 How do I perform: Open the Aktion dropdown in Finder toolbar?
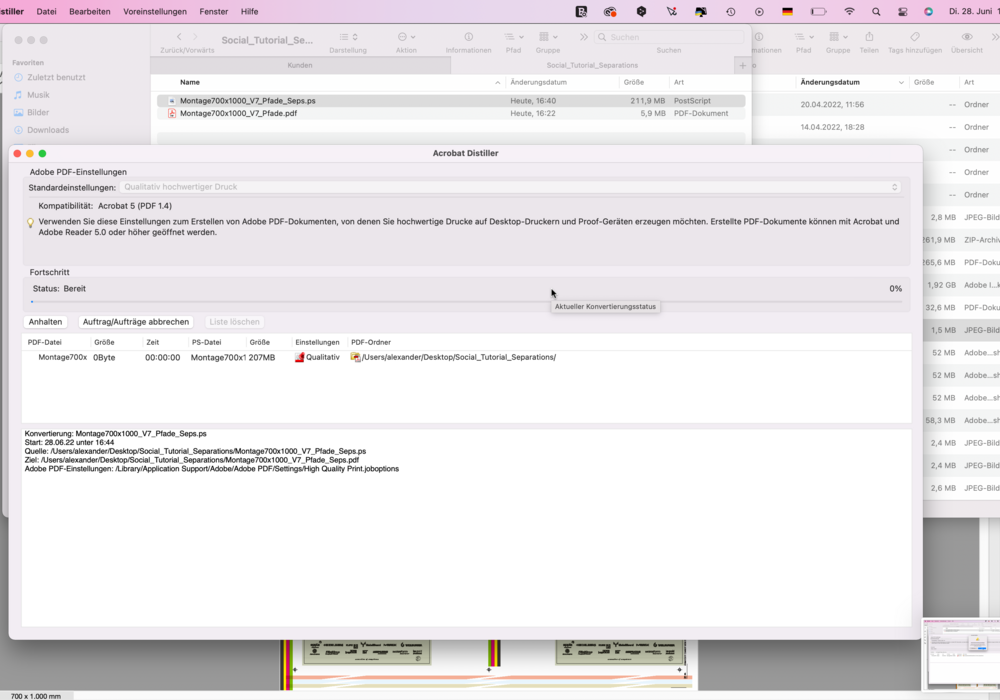pos(406,37)
